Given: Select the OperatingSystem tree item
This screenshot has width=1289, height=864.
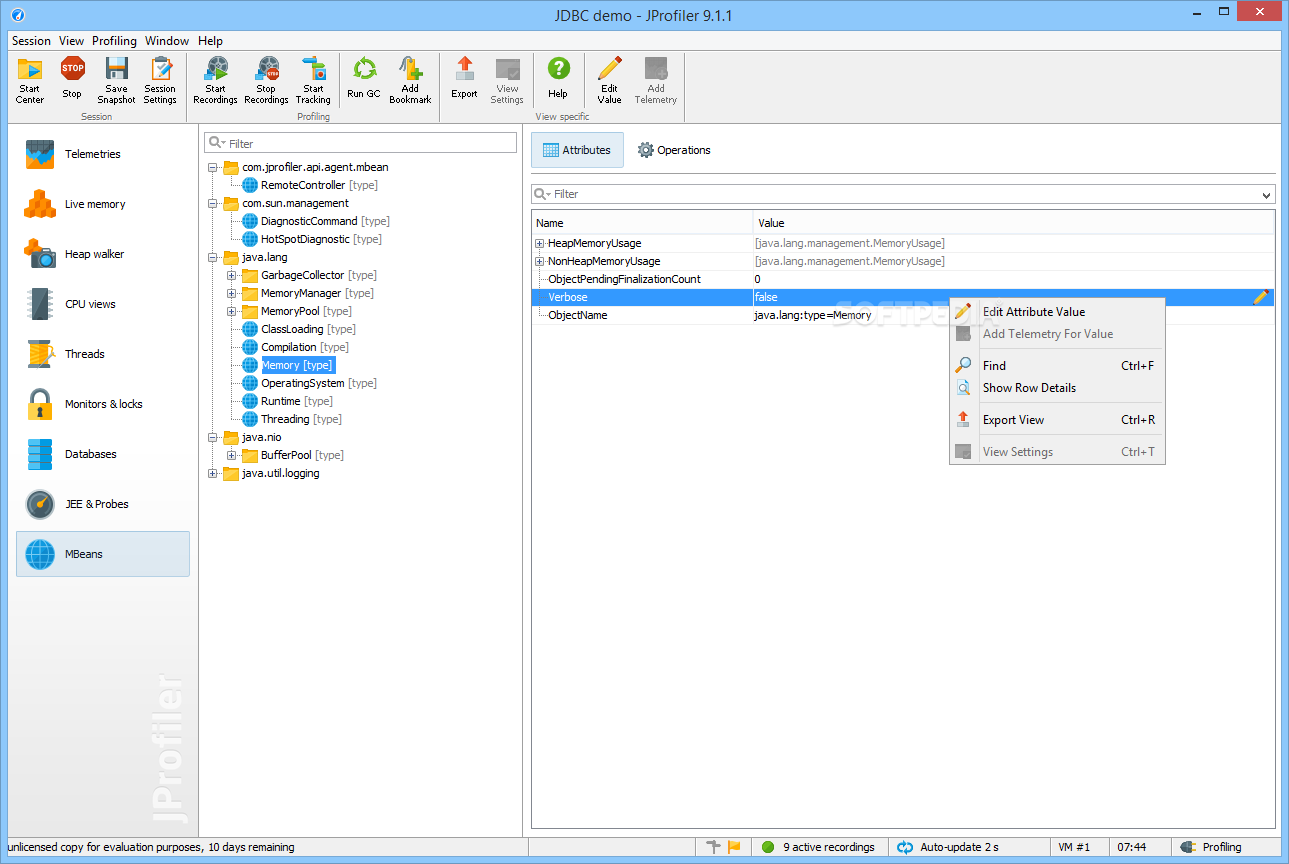Looking at the screenshot, I should point(309,383).
